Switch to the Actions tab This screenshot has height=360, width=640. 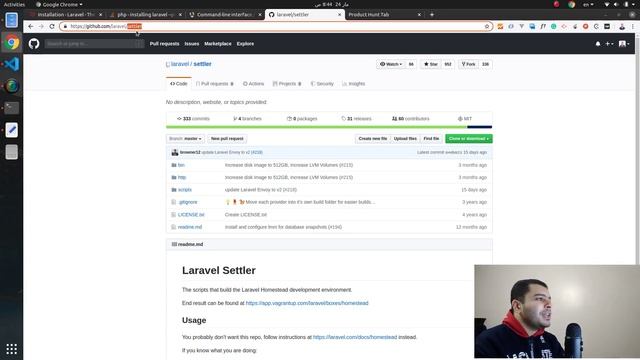[253, 83]
